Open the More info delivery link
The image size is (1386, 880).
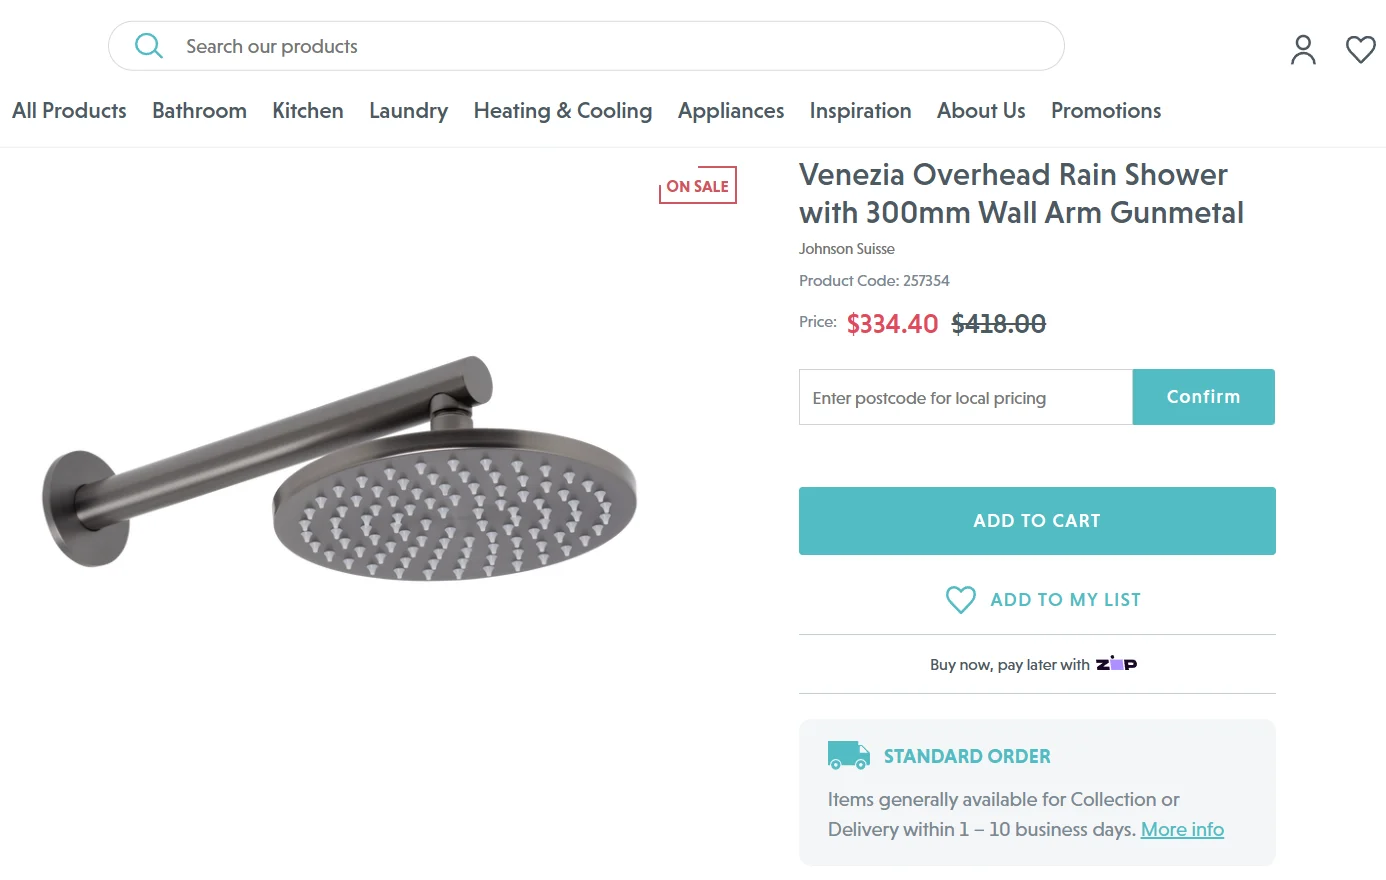tap(1182, 829)
